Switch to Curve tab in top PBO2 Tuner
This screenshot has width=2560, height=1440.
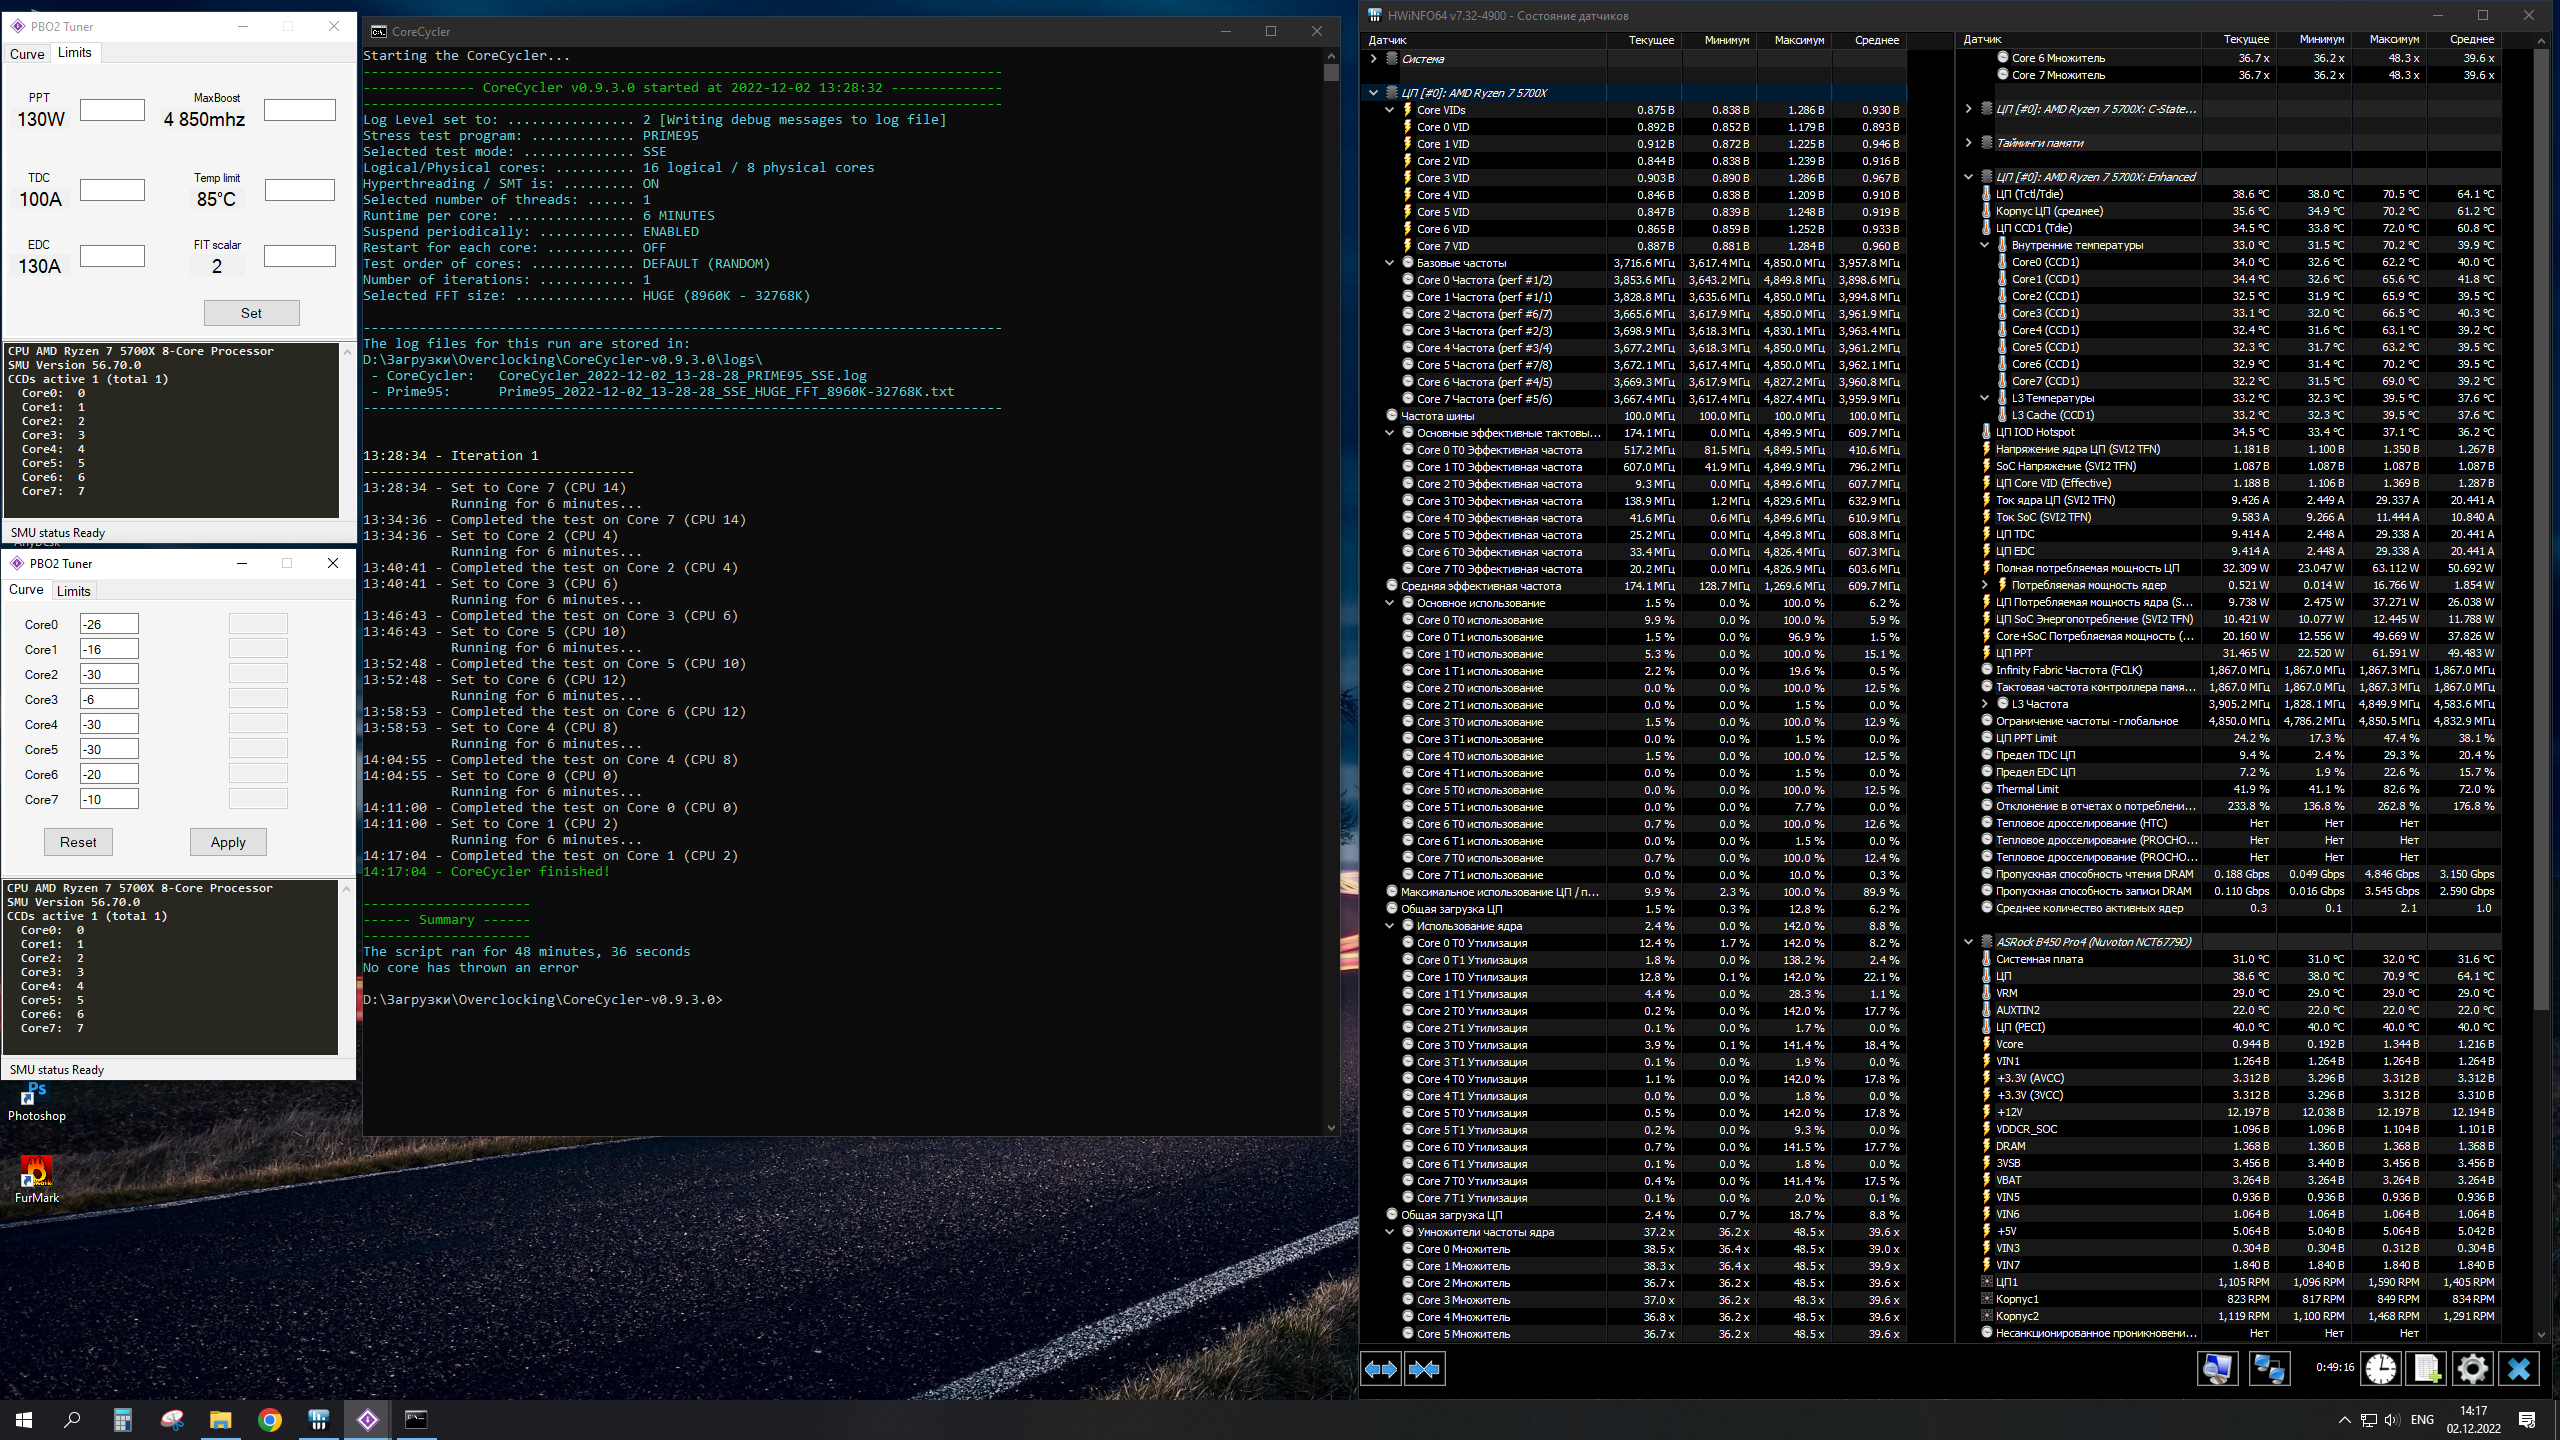pyautogui.click(x=27, y=54)
